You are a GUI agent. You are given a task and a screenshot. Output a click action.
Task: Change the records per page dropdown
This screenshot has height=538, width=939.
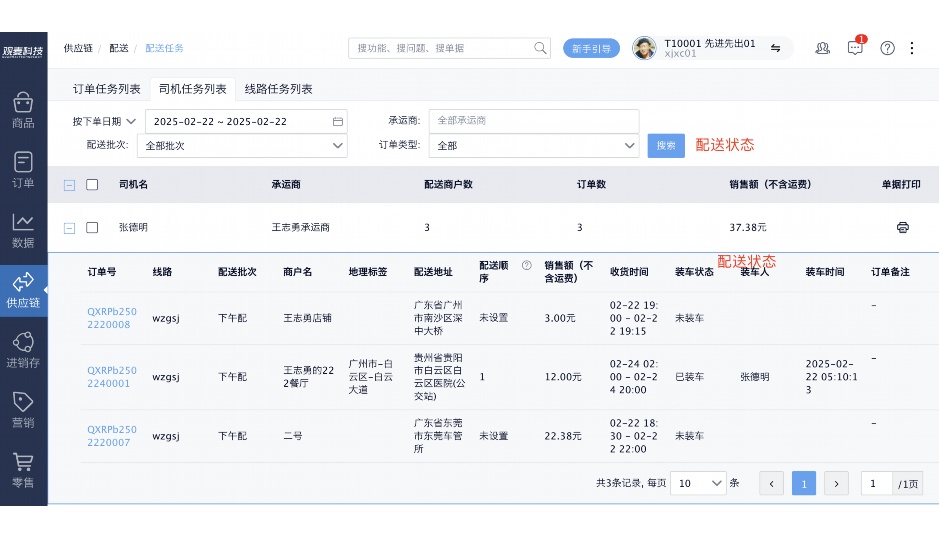(x=698, y=483)
